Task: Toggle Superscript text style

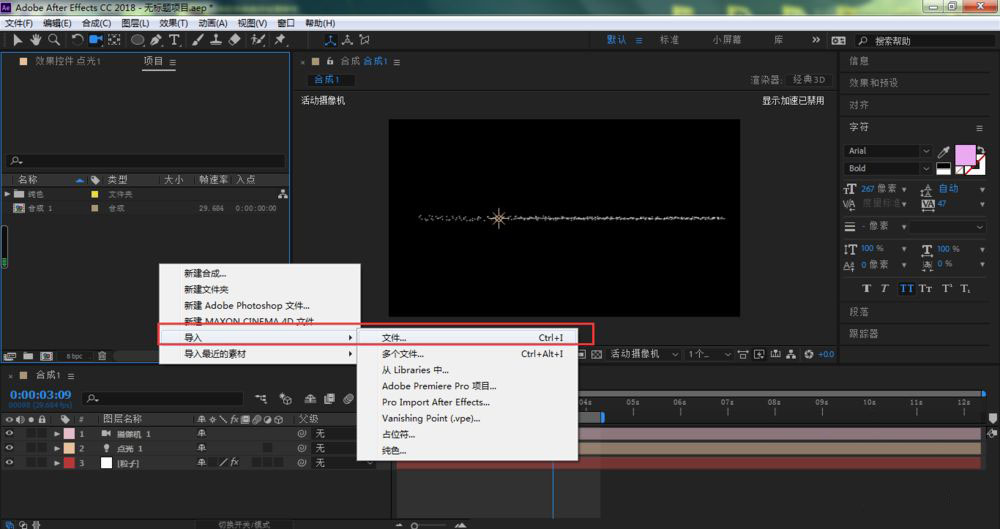Action: 946,288
